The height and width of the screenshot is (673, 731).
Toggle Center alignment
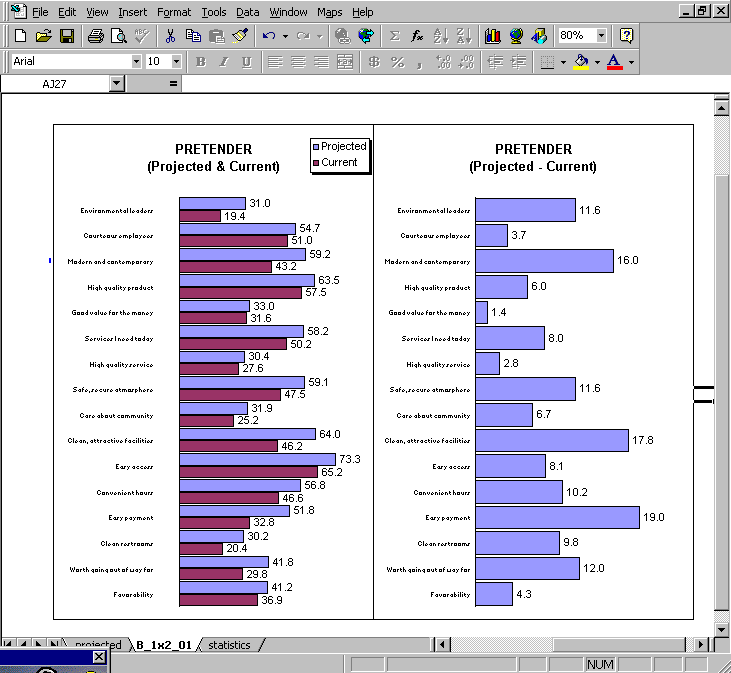pos(298,62)
